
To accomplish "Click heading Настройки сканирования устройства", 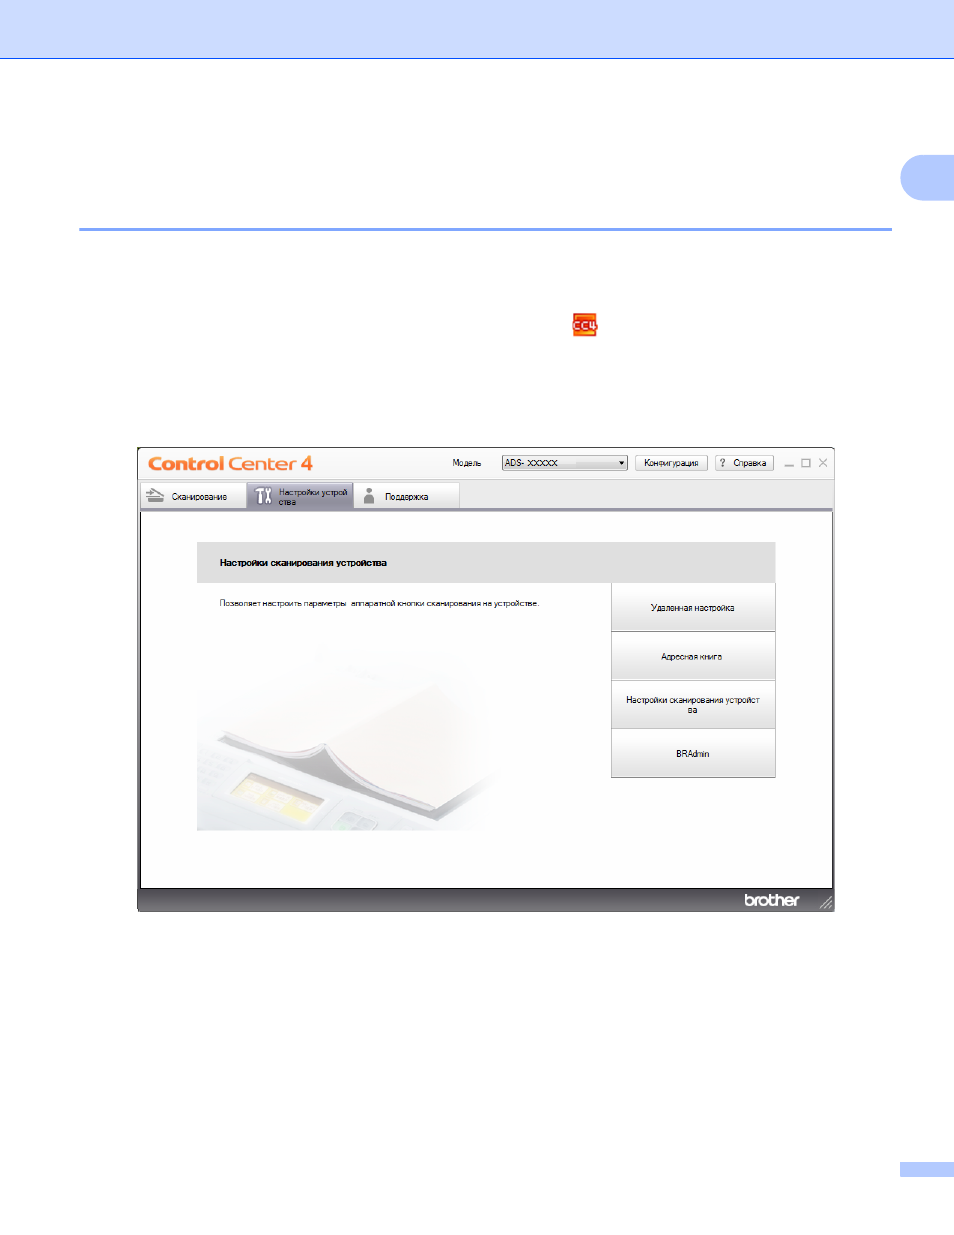I will (303, 563).
